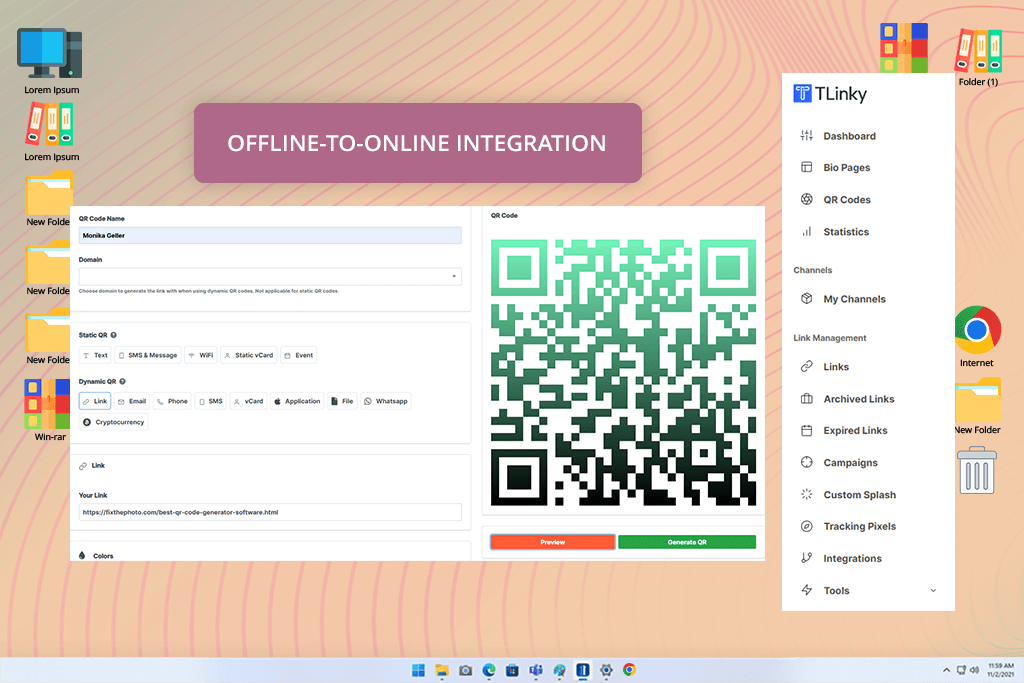Open the Lorem Ipsum computer desktop icon
This screenshot has width=1024, height=683.
51,61
